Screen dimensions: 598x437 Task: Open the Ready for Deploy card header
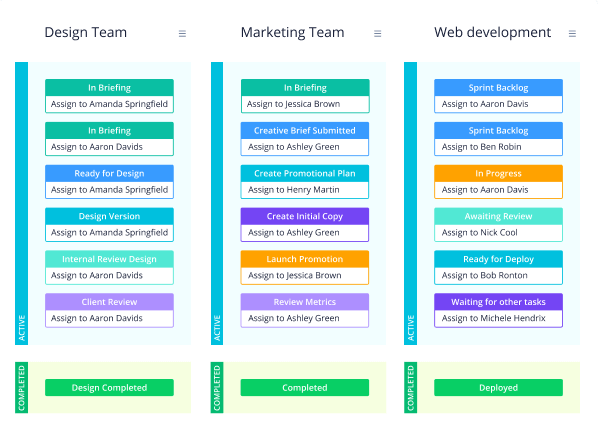pyautogui.click(x=498, y=259)
